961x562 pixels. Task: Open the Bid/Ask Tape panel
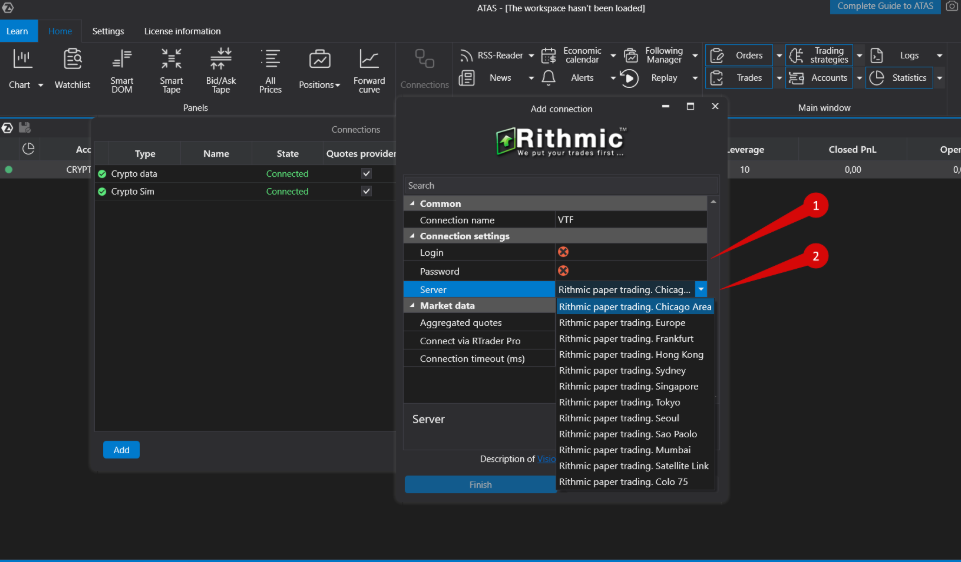click(221, 70)
